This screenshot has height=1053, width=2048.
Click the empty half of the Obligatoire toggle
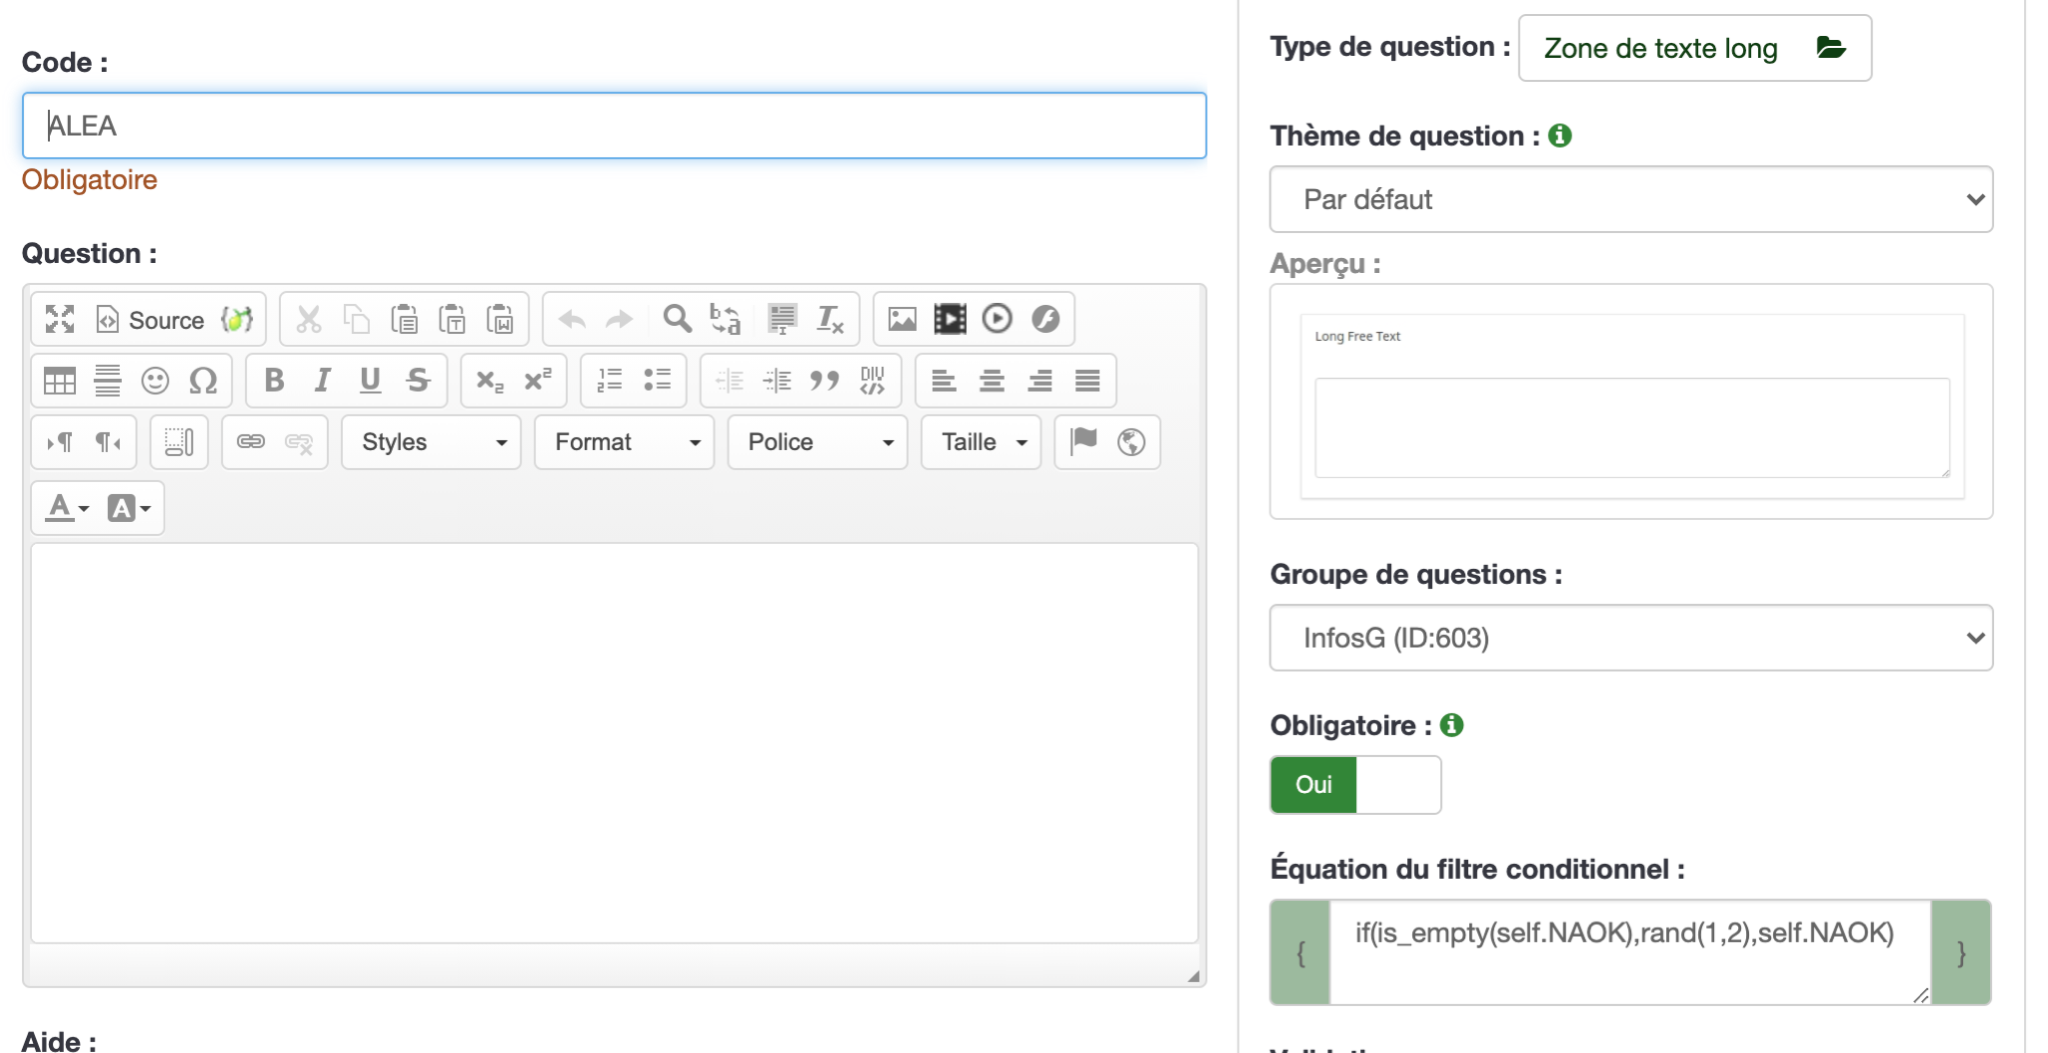click(1398, 785)
